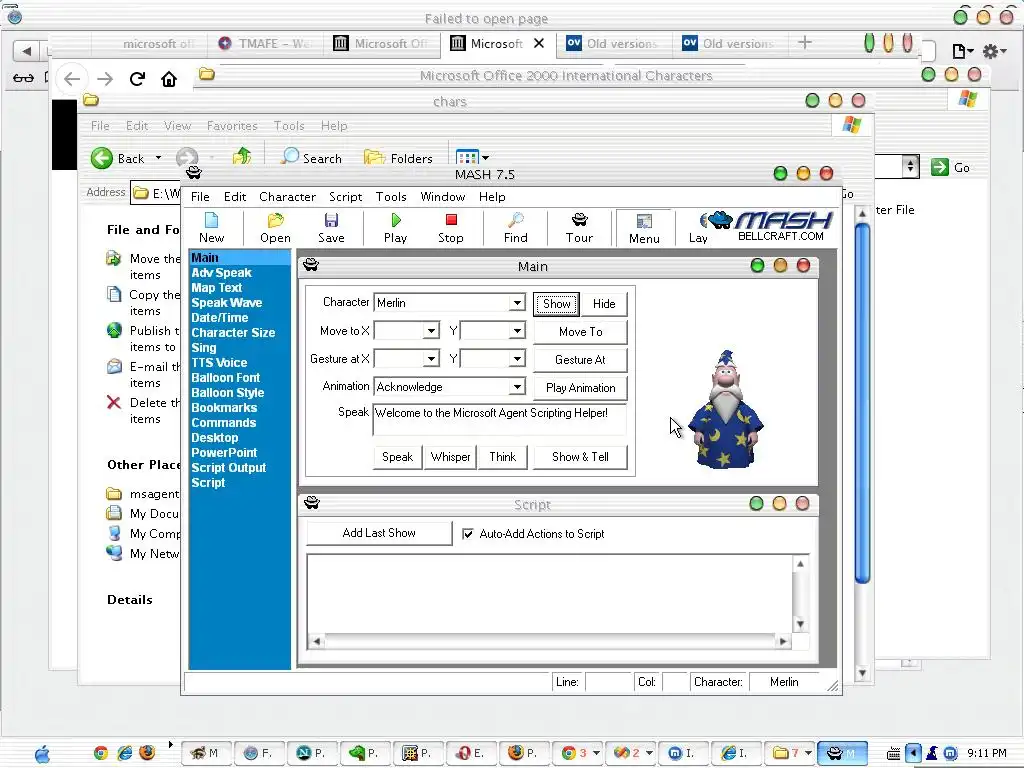This screenshot has width=1024, height=768.
Task: Toggle Auto-Add Actions to Script checkbox
Action: pyautogui.click(x=468, y=534)
